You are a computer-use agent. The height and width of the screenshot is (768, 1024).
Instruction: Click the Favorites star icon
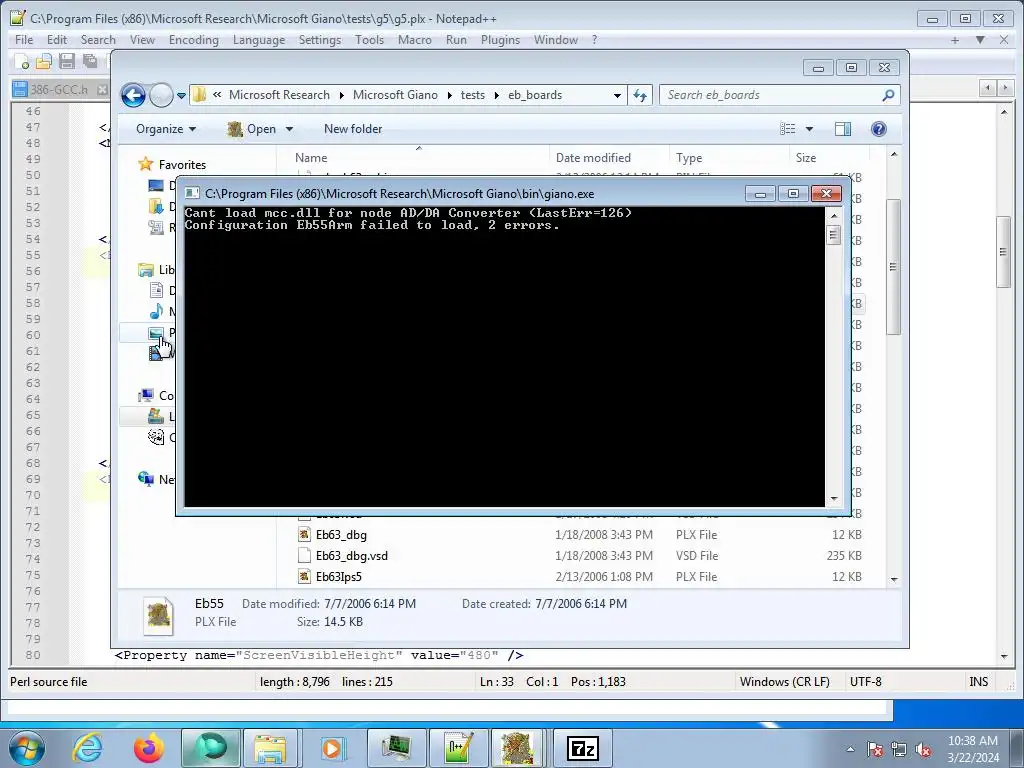coord(146,165)
